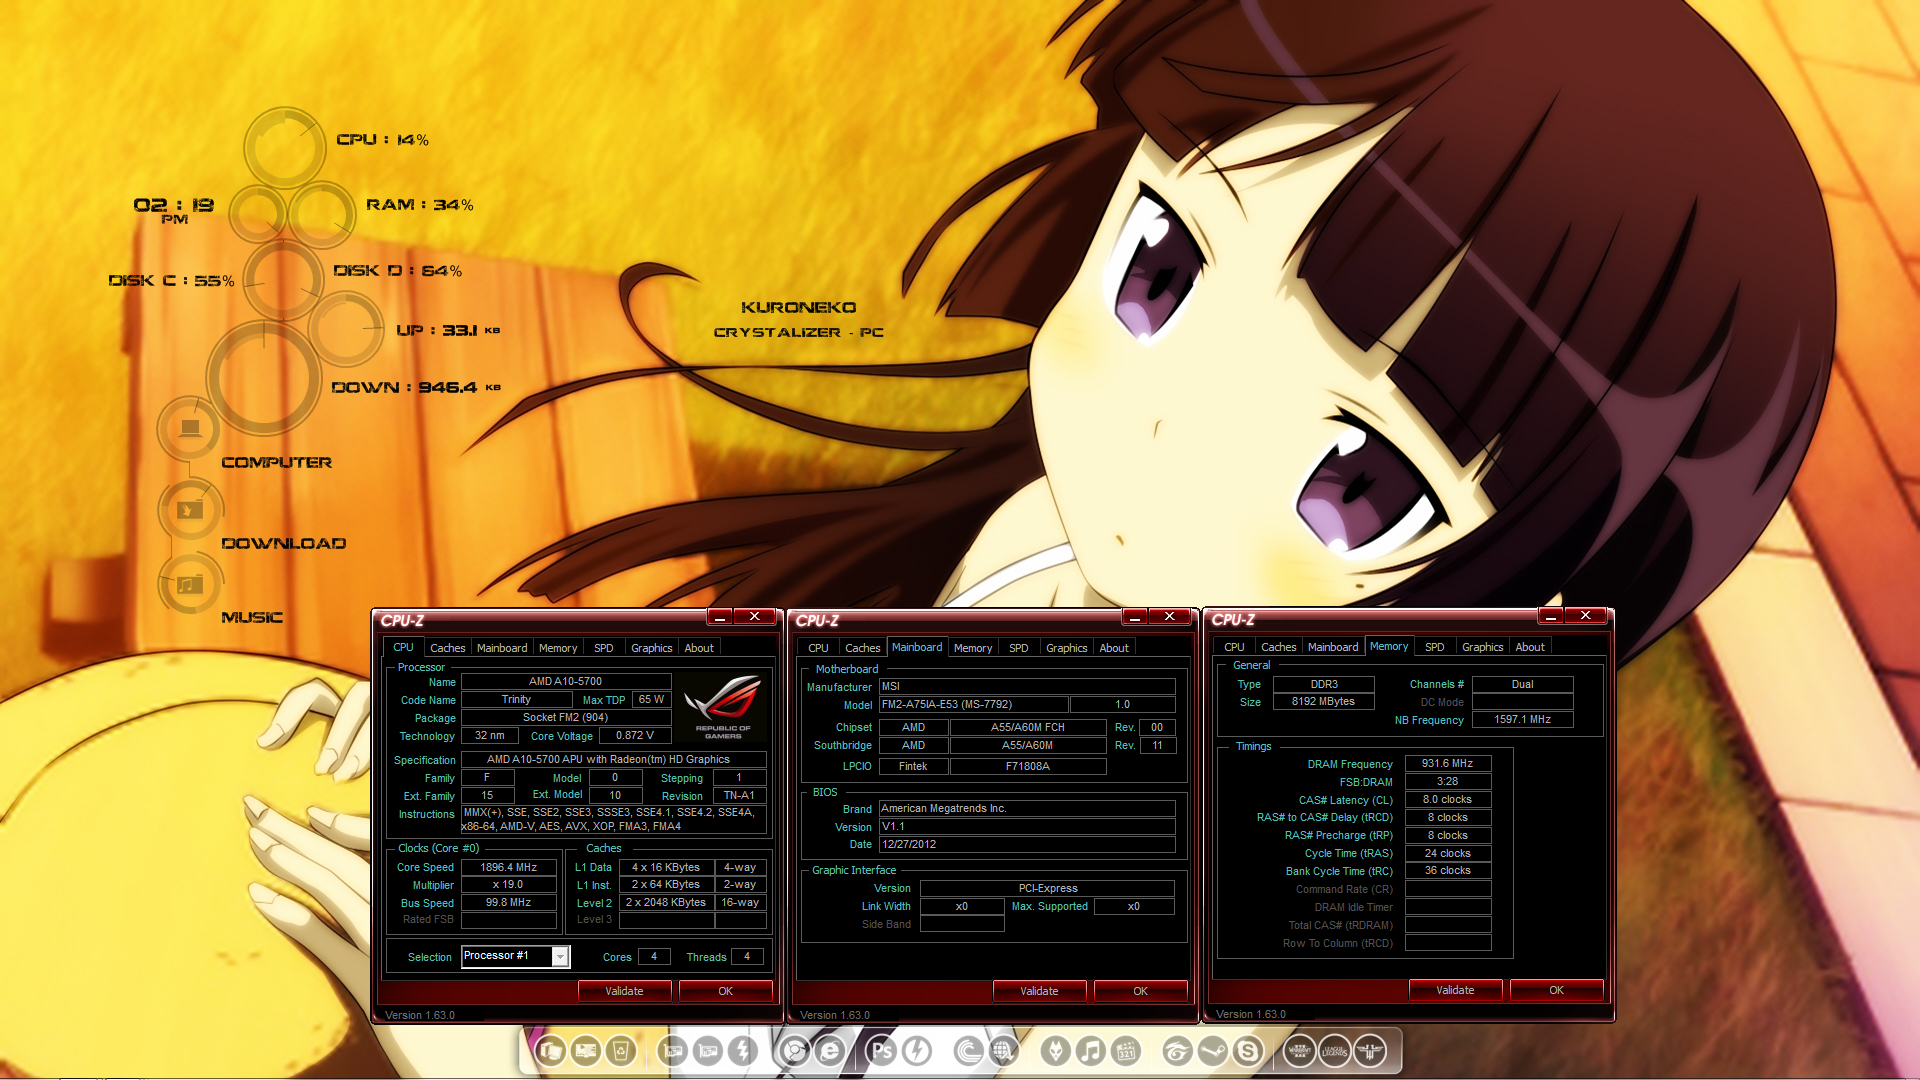Image resolution: width=1920 pixels, height=1080 pixels.
Task: Click Validate in the left CPU-Z window
Action: tap(624, 991)
